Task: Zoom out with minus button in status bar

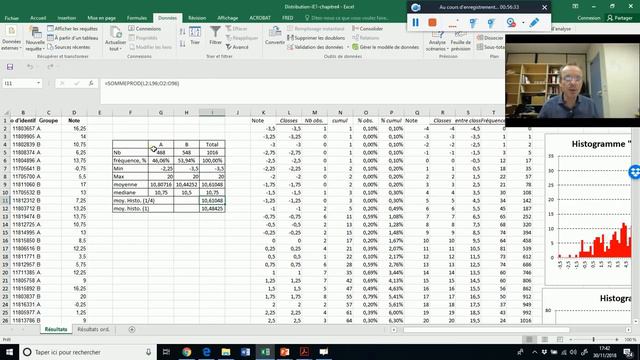Action: (x=571, y=340)
